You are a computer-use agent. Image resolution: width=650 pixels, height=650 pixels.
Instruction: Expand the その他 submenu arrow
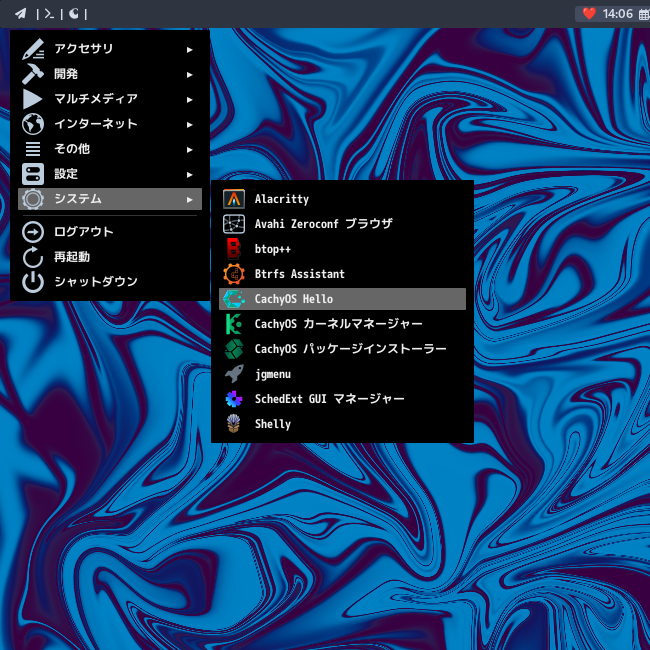click(x=189, y=150)
